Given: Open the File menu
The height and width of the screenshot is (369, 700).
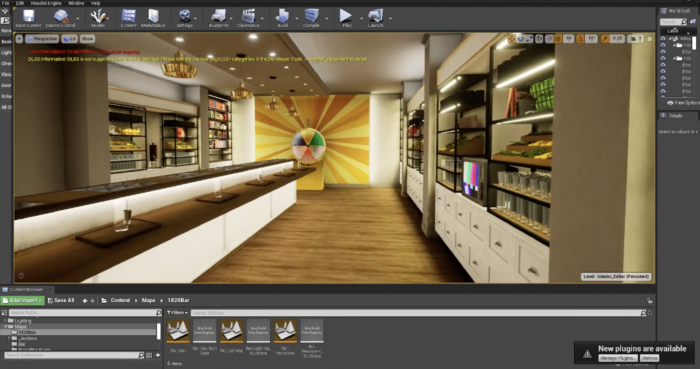Looking at the screenshot, I should point(5,3).
